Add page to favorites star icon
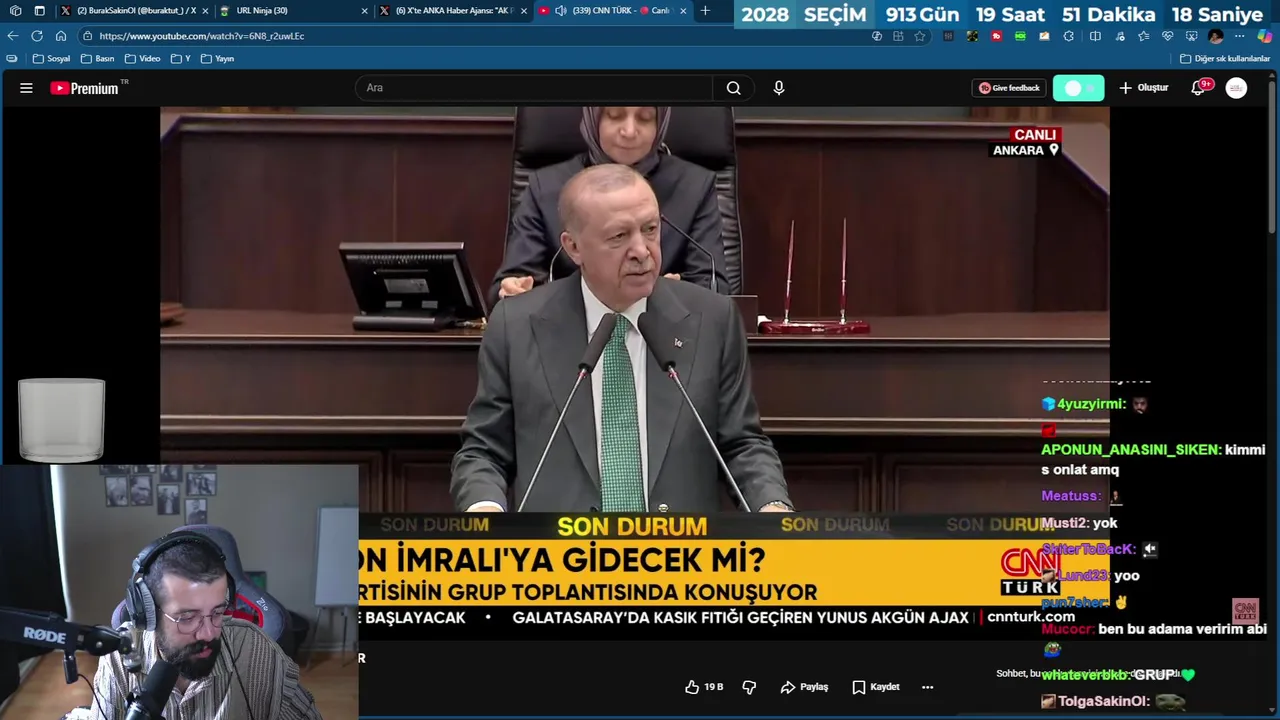Viewport: 1280px width, 720px height. (x=920, y=36)
